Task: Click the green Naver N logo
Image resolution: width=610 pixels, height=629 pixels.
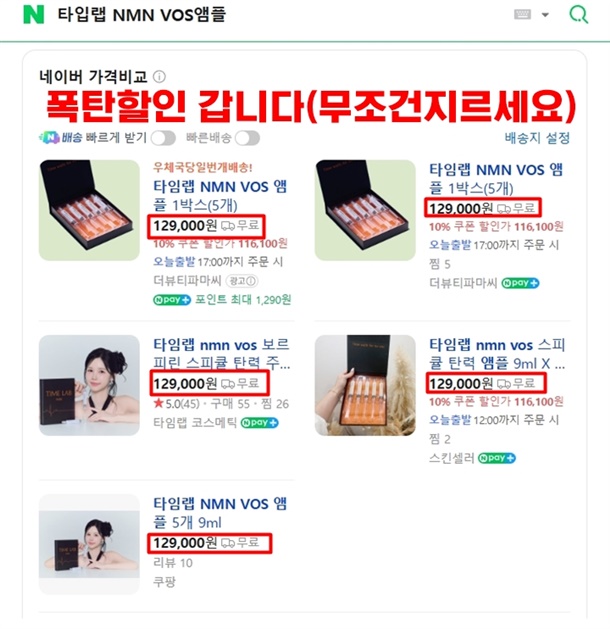Action: coord(34,14)
